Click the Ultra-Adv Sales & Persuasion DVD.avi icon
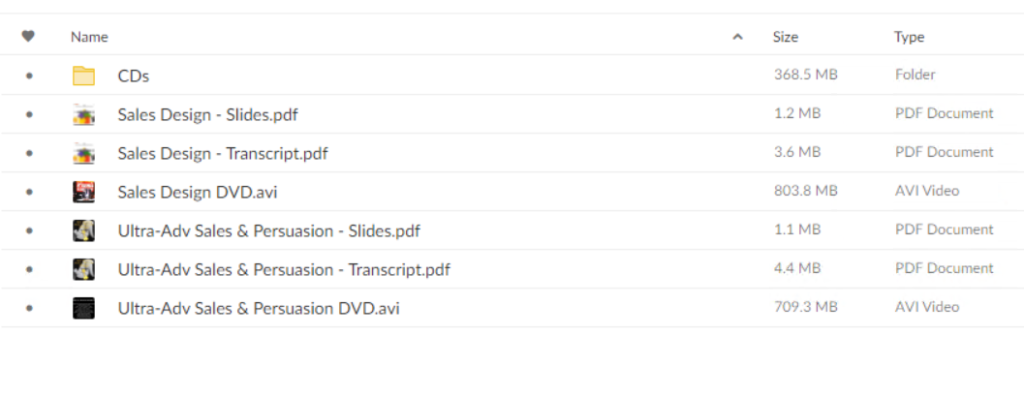1024x397 pixels. pyautogui.click(x=84, y=308)
